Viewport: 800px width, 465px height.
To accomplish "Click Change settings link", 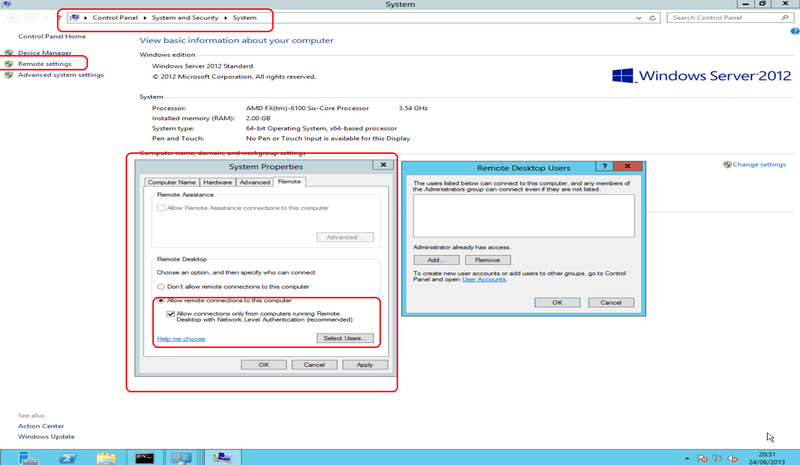I will click(x=759, y=164).
